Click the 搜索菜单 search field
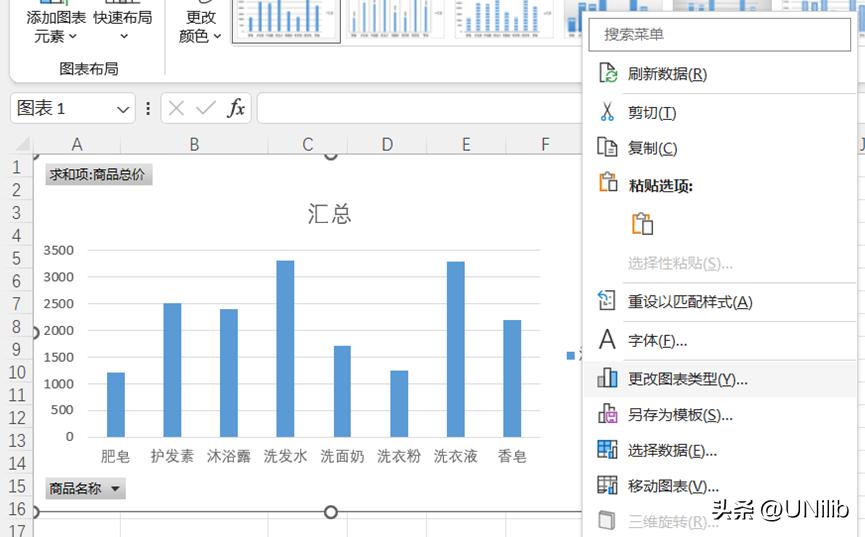 720,35
